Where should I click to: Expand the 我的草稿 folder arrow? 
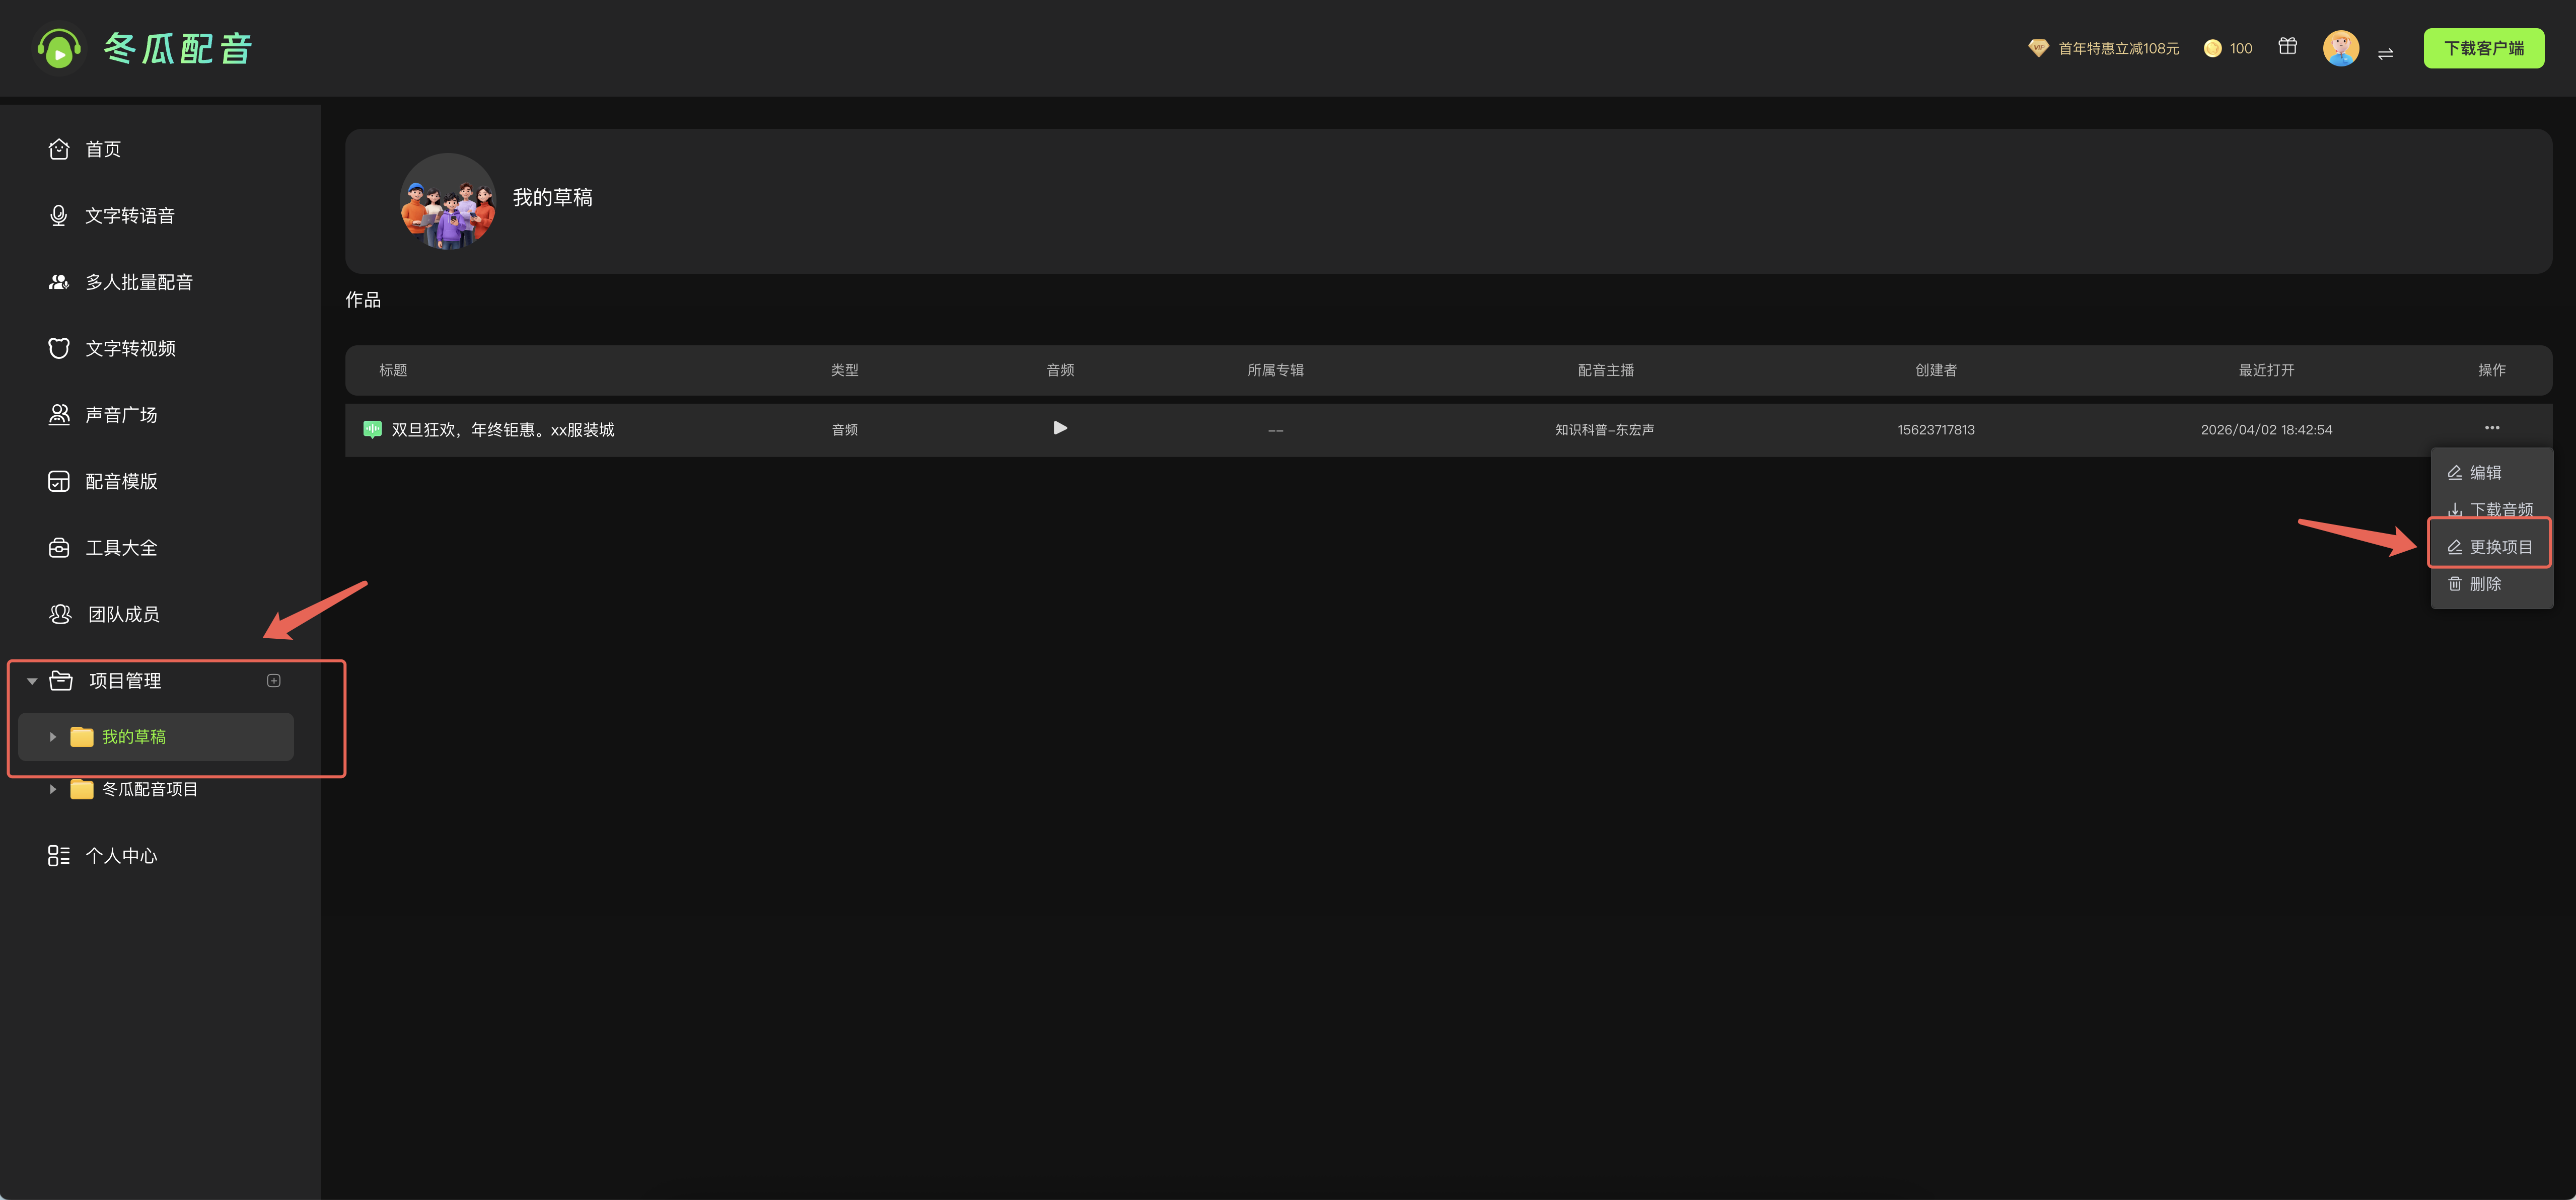(x=53, y=737)
